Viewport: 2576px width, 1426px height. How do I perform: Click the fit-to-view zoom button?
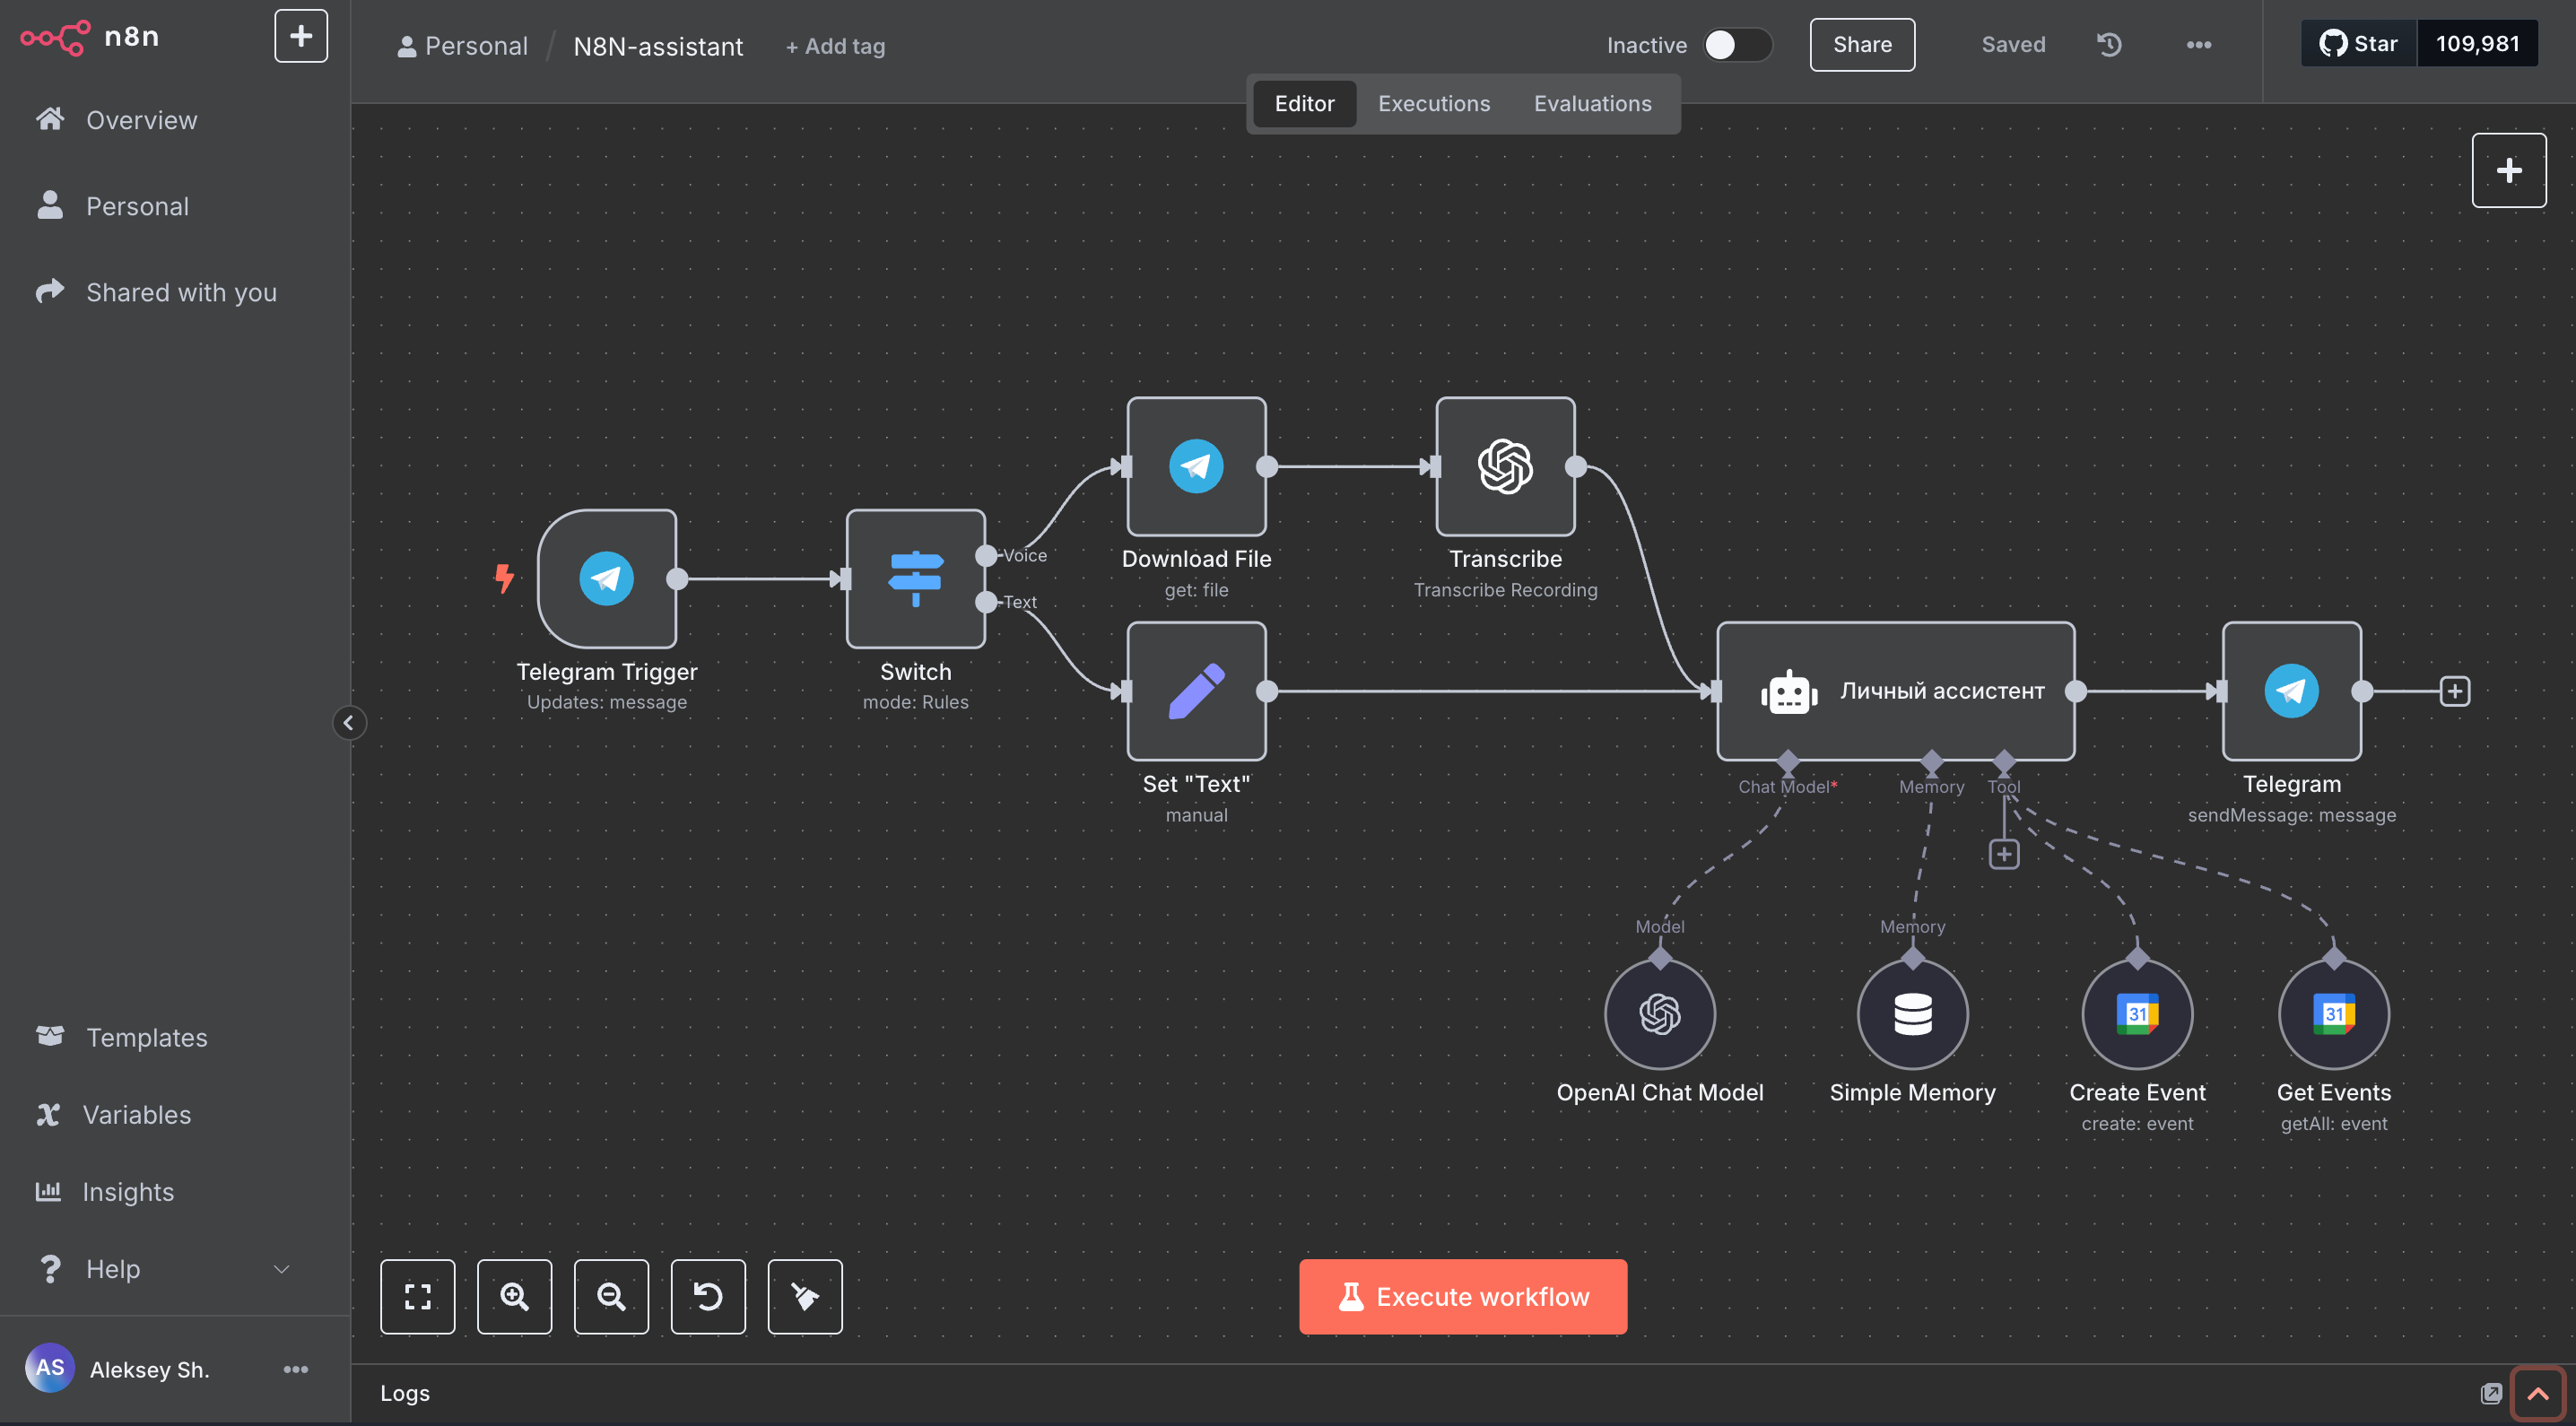[x=417, y=1296]
